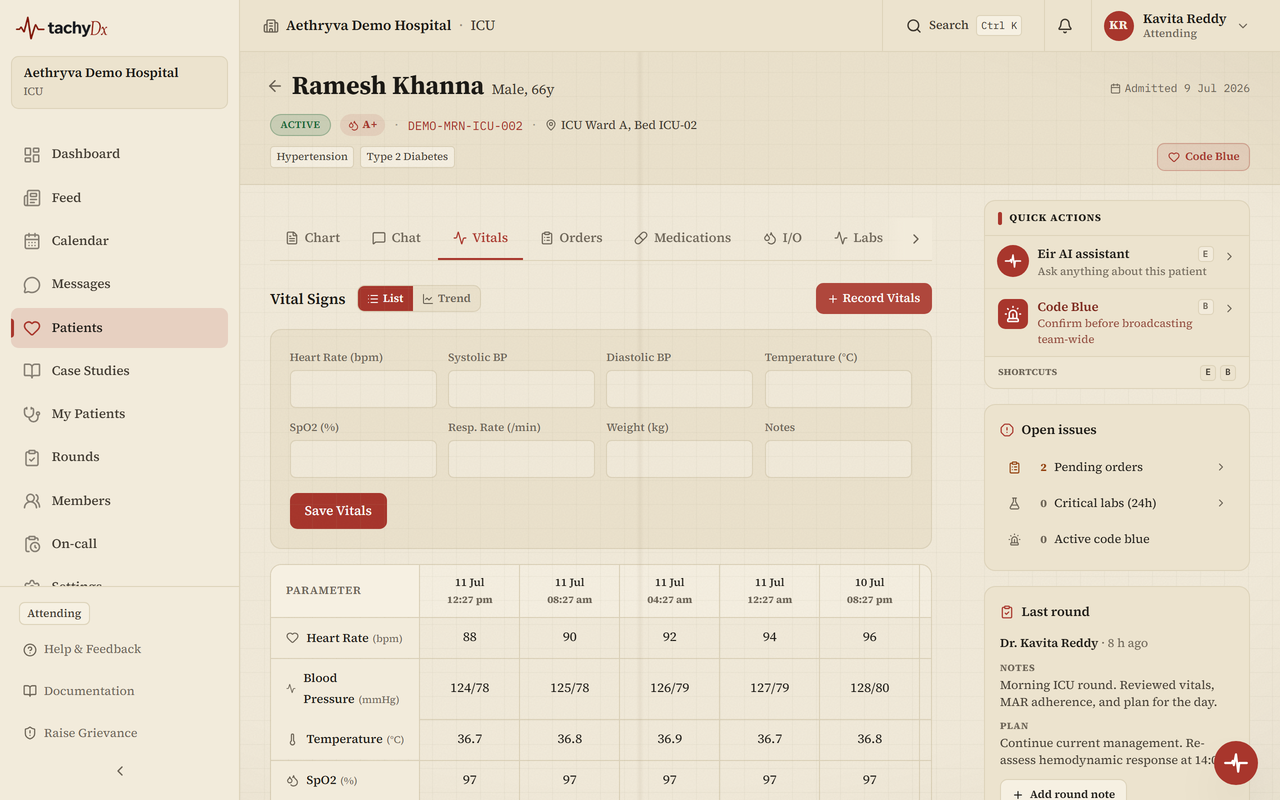
Task: Show more patient tabs with chevron
Action: pyautogui.click(x=915, y=238)
